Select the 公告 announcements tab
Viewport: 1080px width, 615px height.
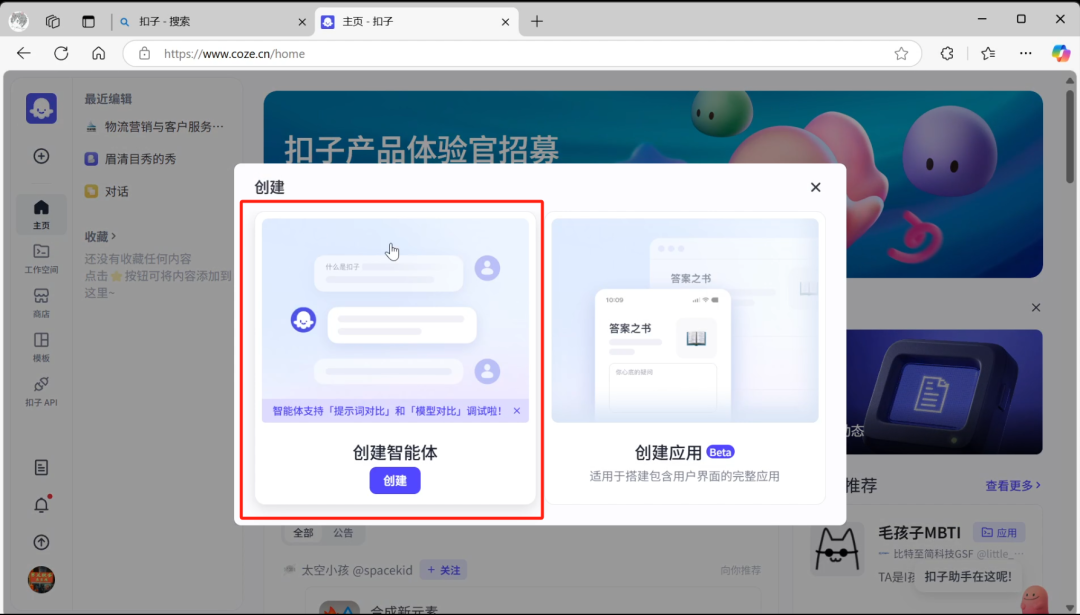click(343, 533)
